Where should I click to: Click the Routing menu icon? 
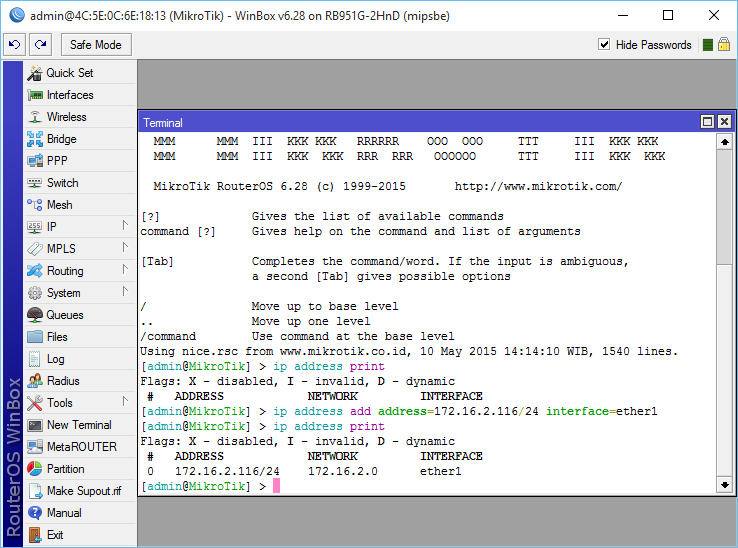tap(35, 271)
